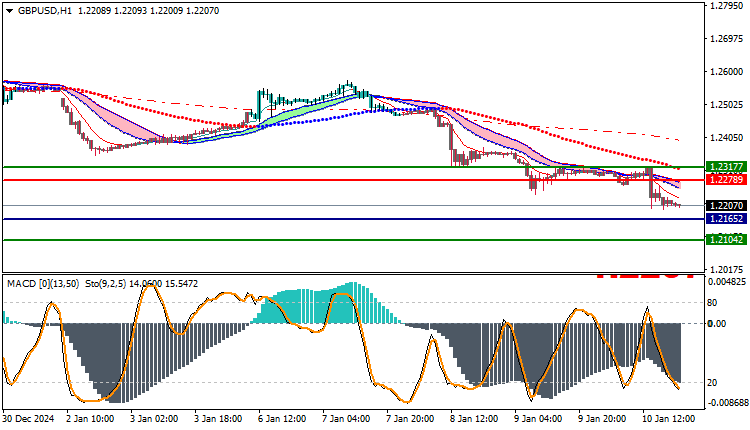Click the 1.25025 price scale value
Image resolution: width=750 pixels, height=430 pixels.
(727, 105)
